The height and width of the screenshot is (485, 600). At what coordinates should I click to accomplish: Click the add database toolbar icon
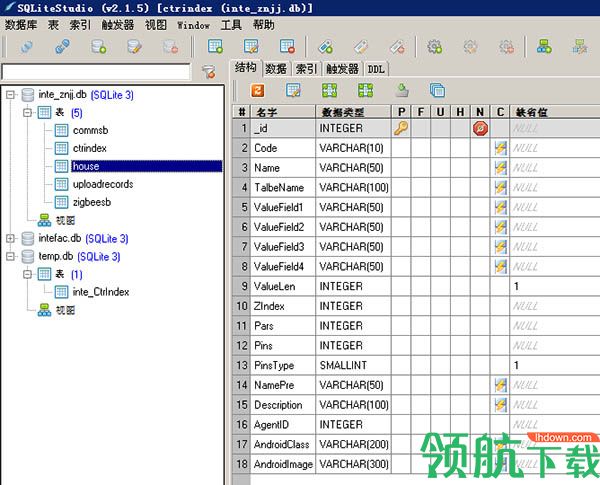(x=98, y=47)
